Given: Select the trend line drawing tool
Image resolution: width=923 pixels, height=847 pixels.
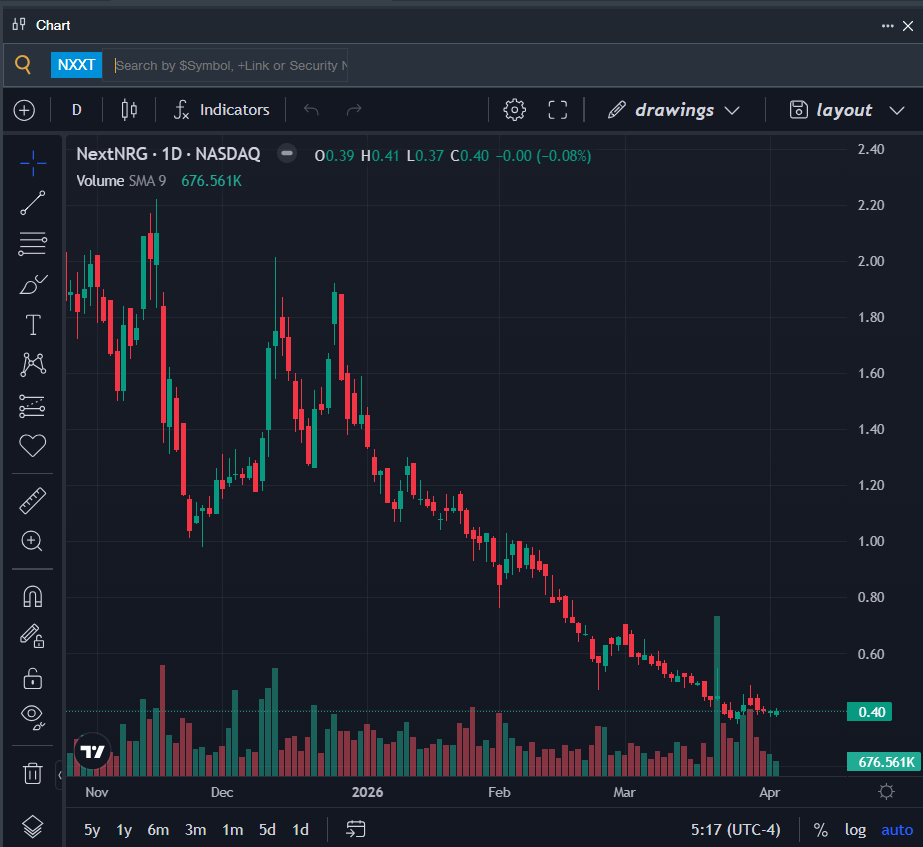Looking at the screenshot, I should coord(33,203).
